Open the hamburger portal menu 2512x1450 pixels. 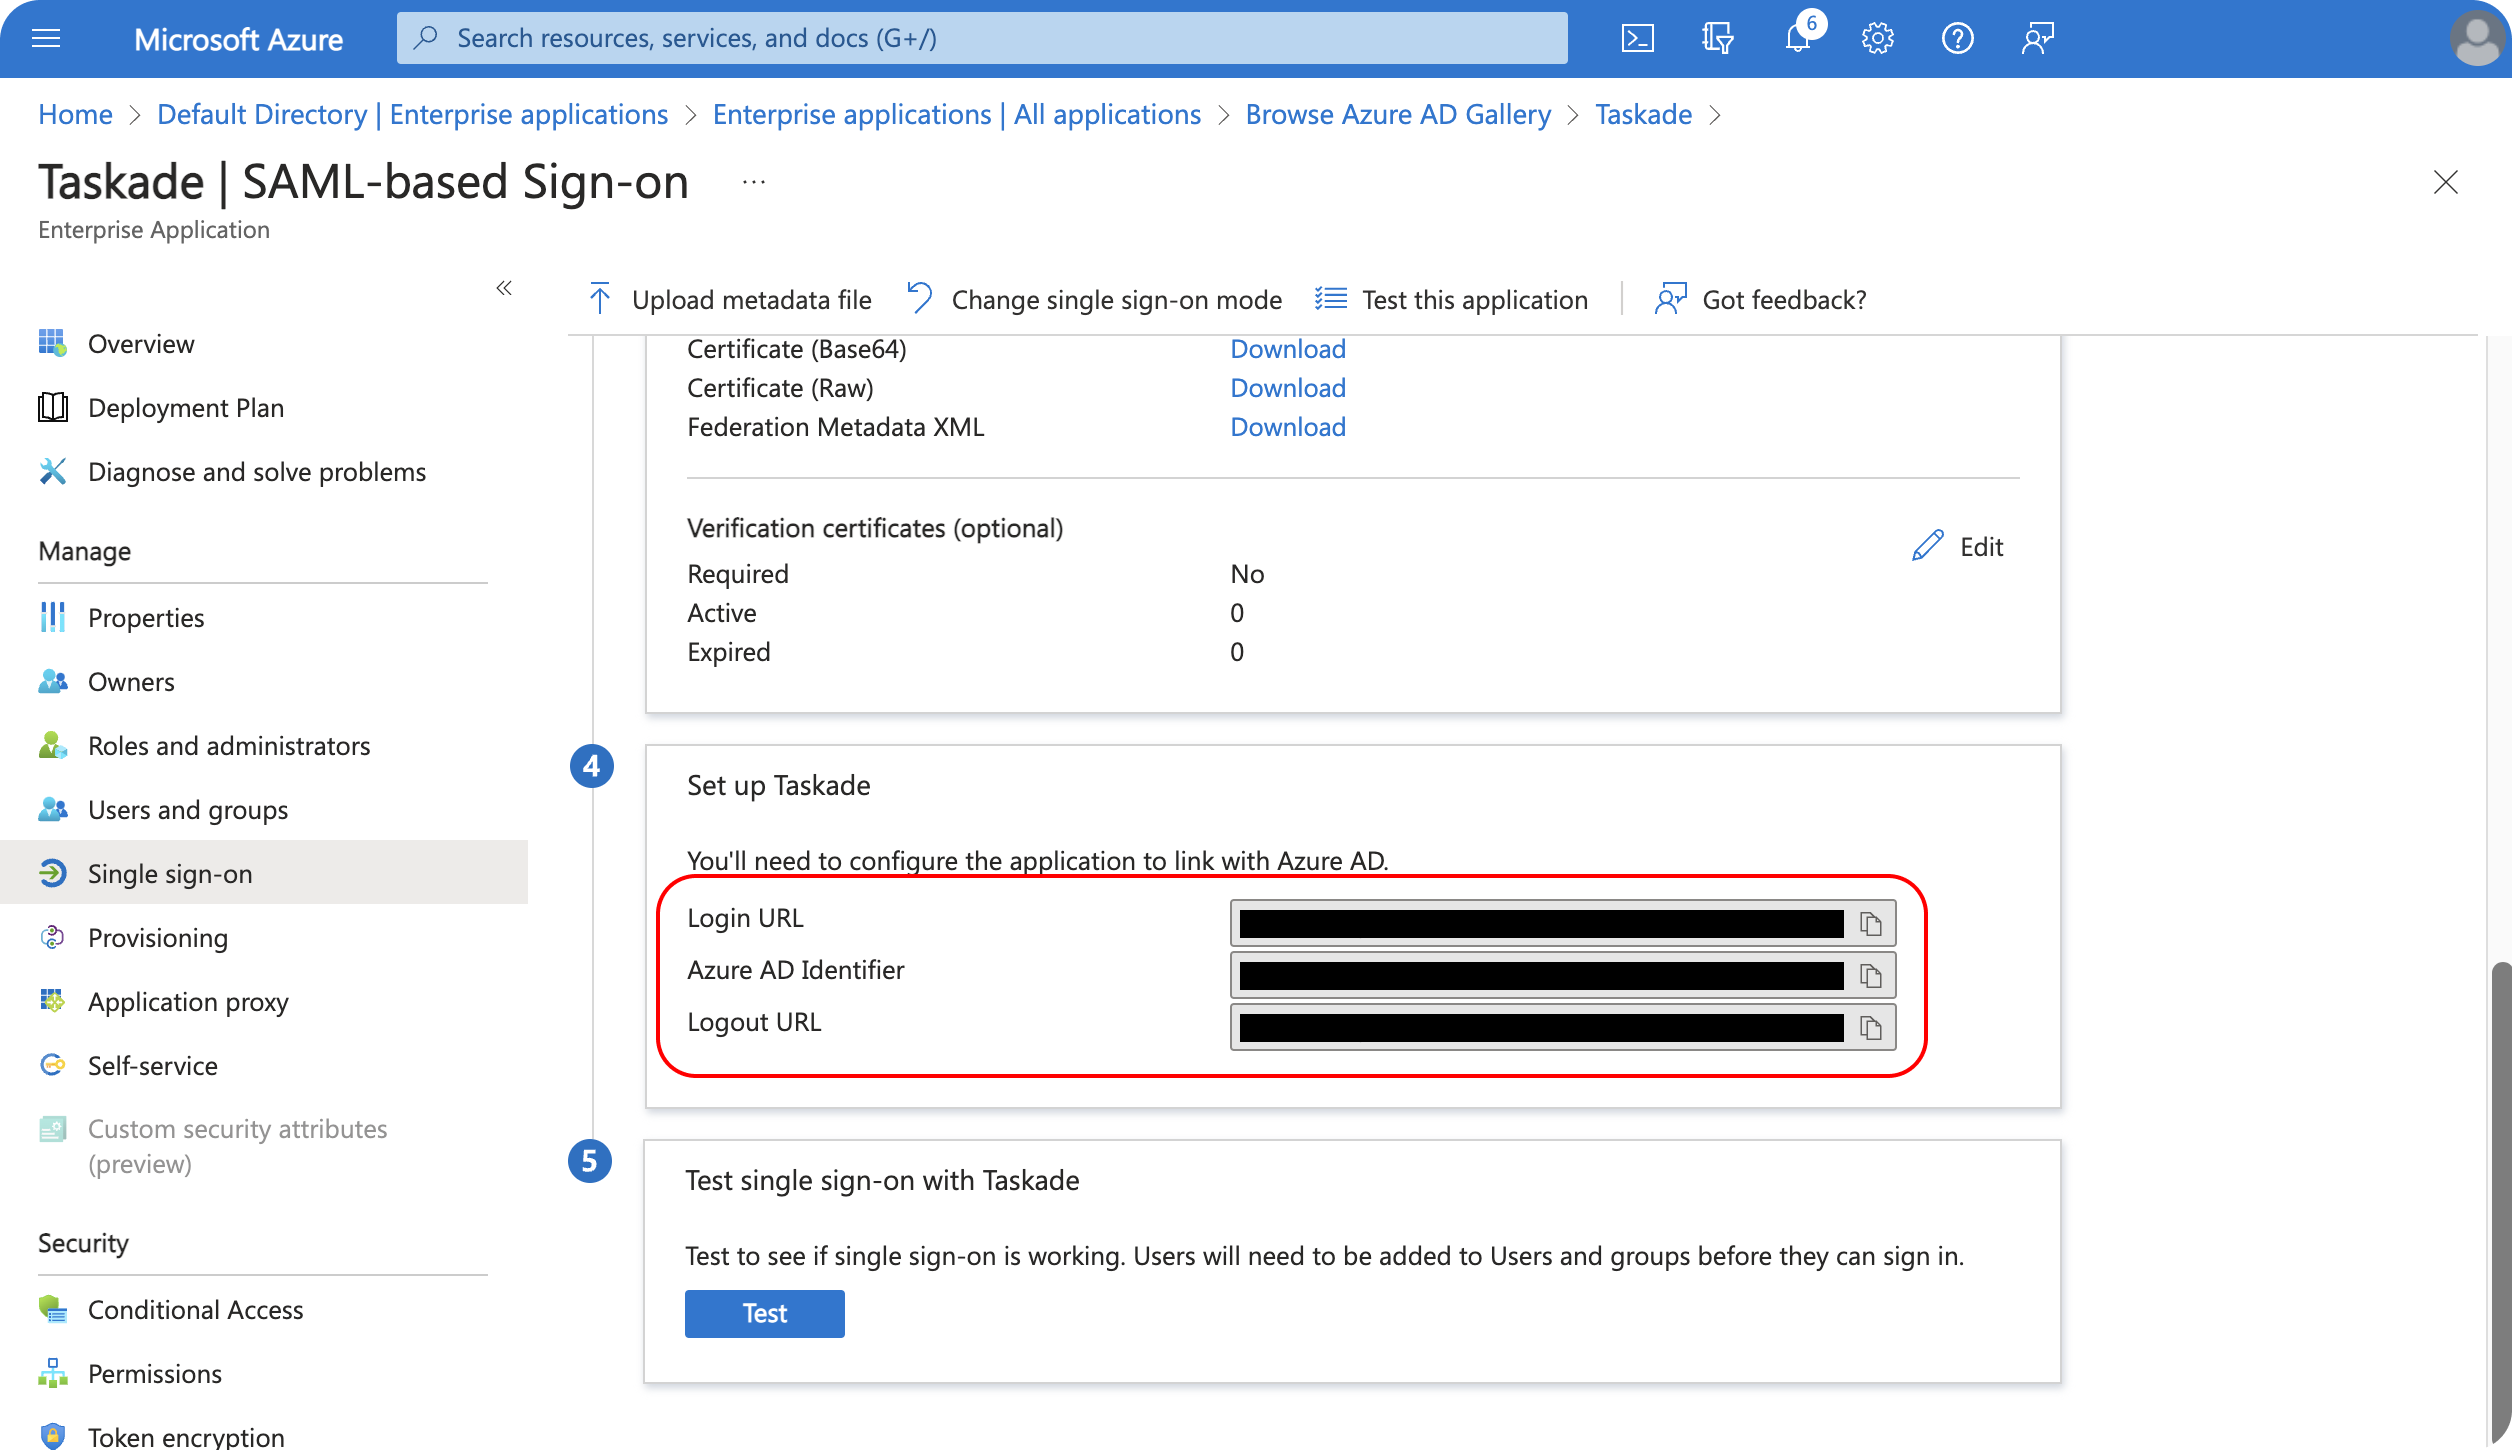click(46, 38)
